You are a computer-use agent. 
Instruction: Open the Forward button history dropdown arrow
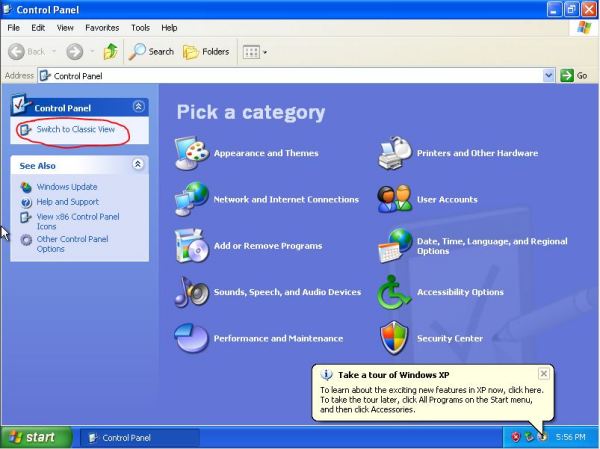point(92,52)
